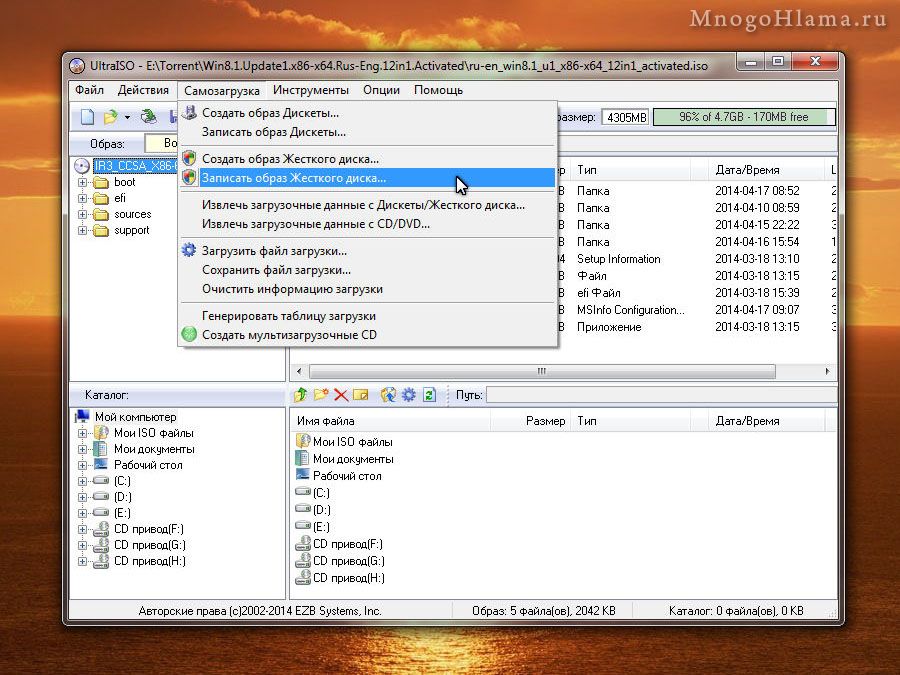Click the green refresh icon in lower toolbar
This screenshot has width=900, height=675.
429,395
